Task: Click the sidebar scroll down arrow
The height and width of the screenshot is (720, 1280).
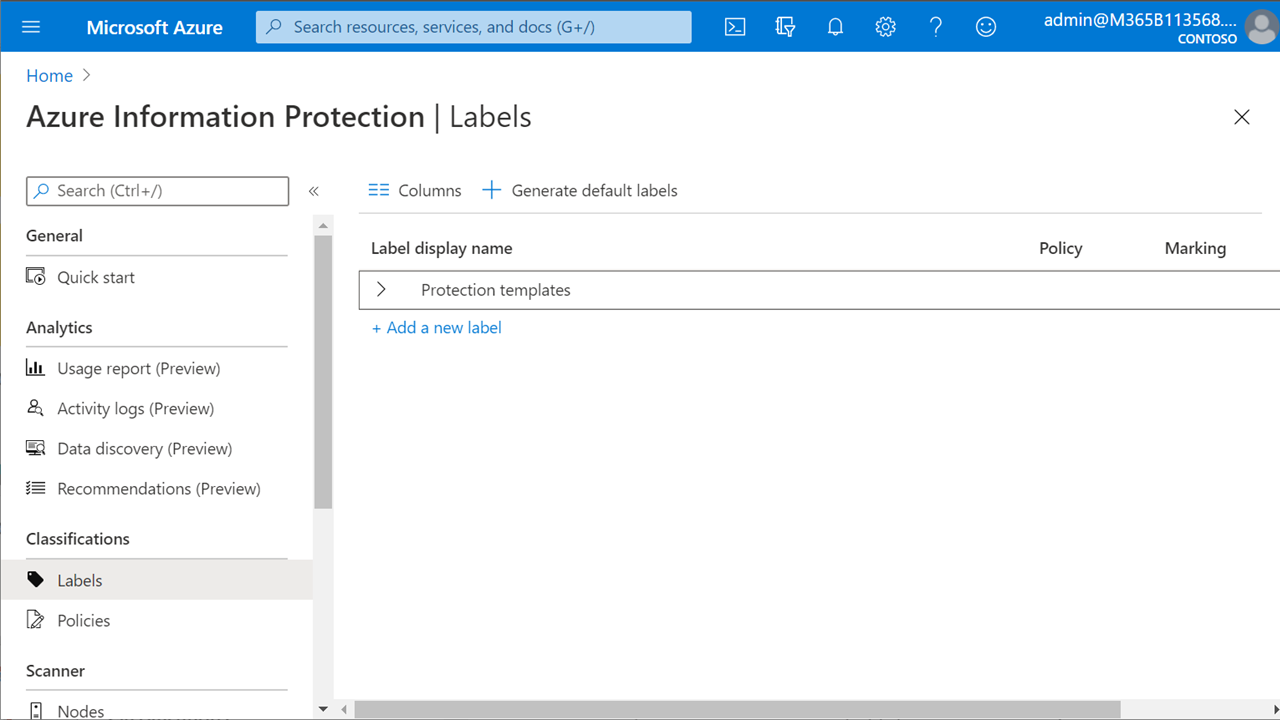Action: tap(323, 708)
